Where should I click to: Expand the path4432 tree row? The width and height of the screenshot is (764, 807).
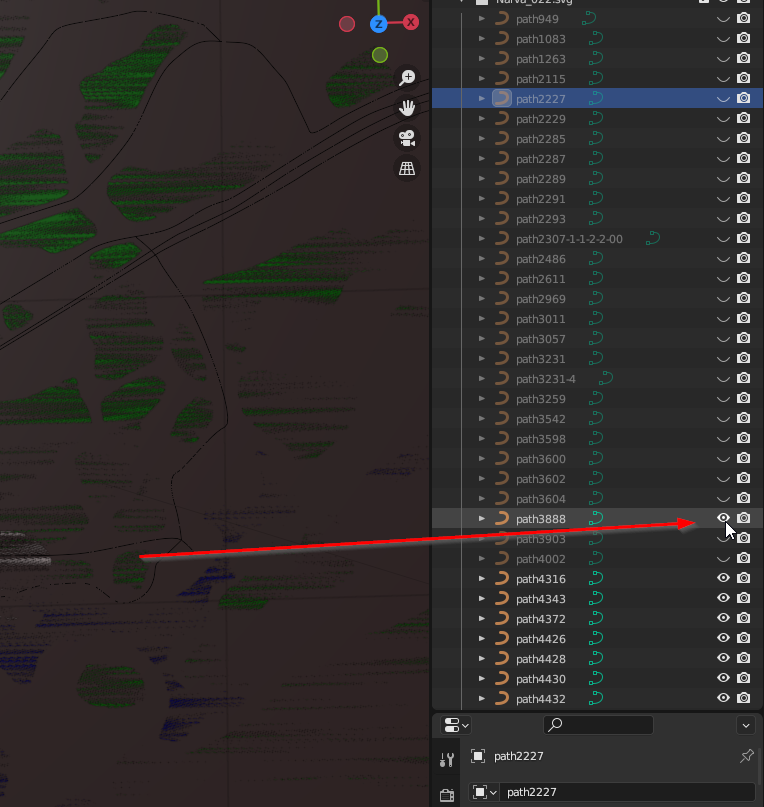(x=482, y=699)
